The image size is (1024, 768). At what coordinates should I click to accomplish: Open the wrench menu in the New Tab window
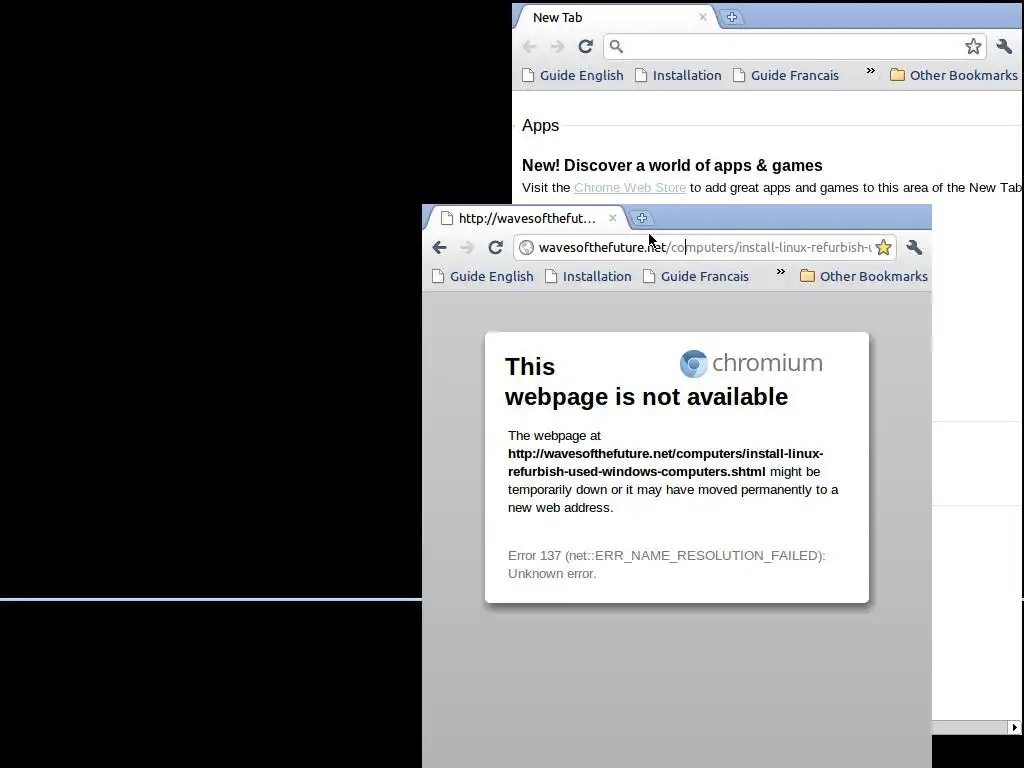click(1004, 46)
